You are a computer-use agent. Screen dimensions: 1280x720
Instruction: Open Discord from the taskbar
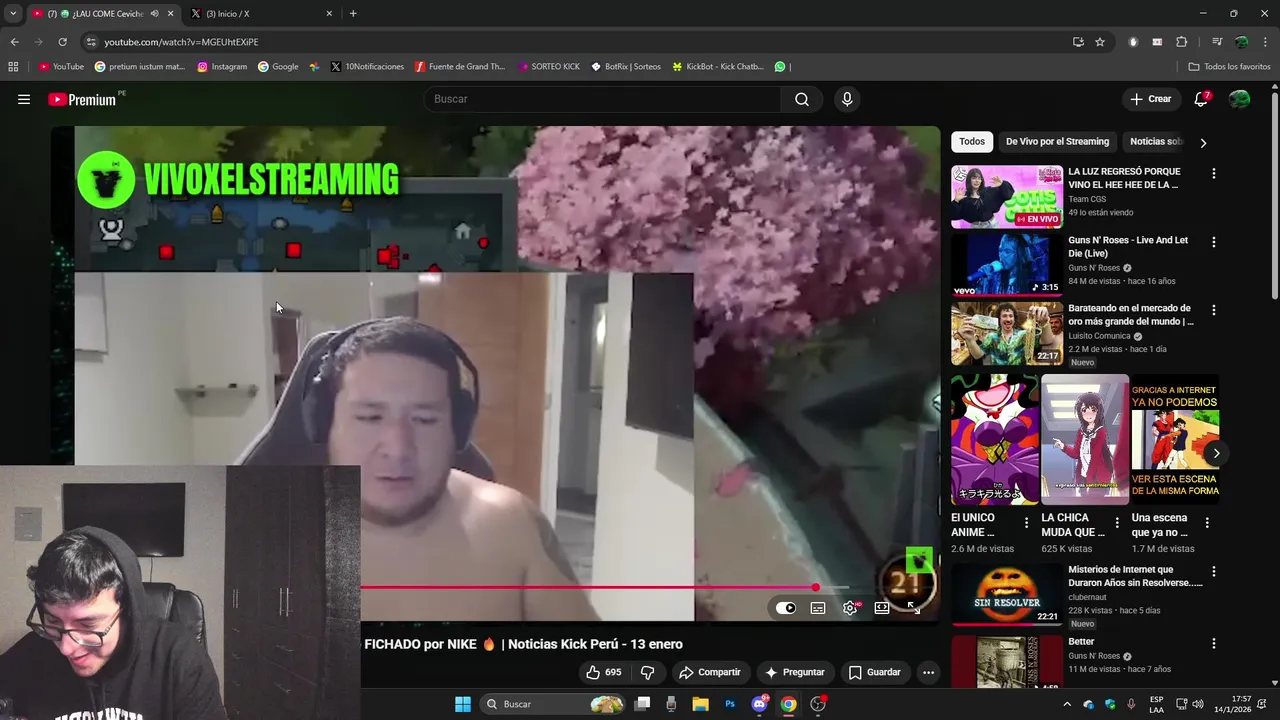click(759, 704)
